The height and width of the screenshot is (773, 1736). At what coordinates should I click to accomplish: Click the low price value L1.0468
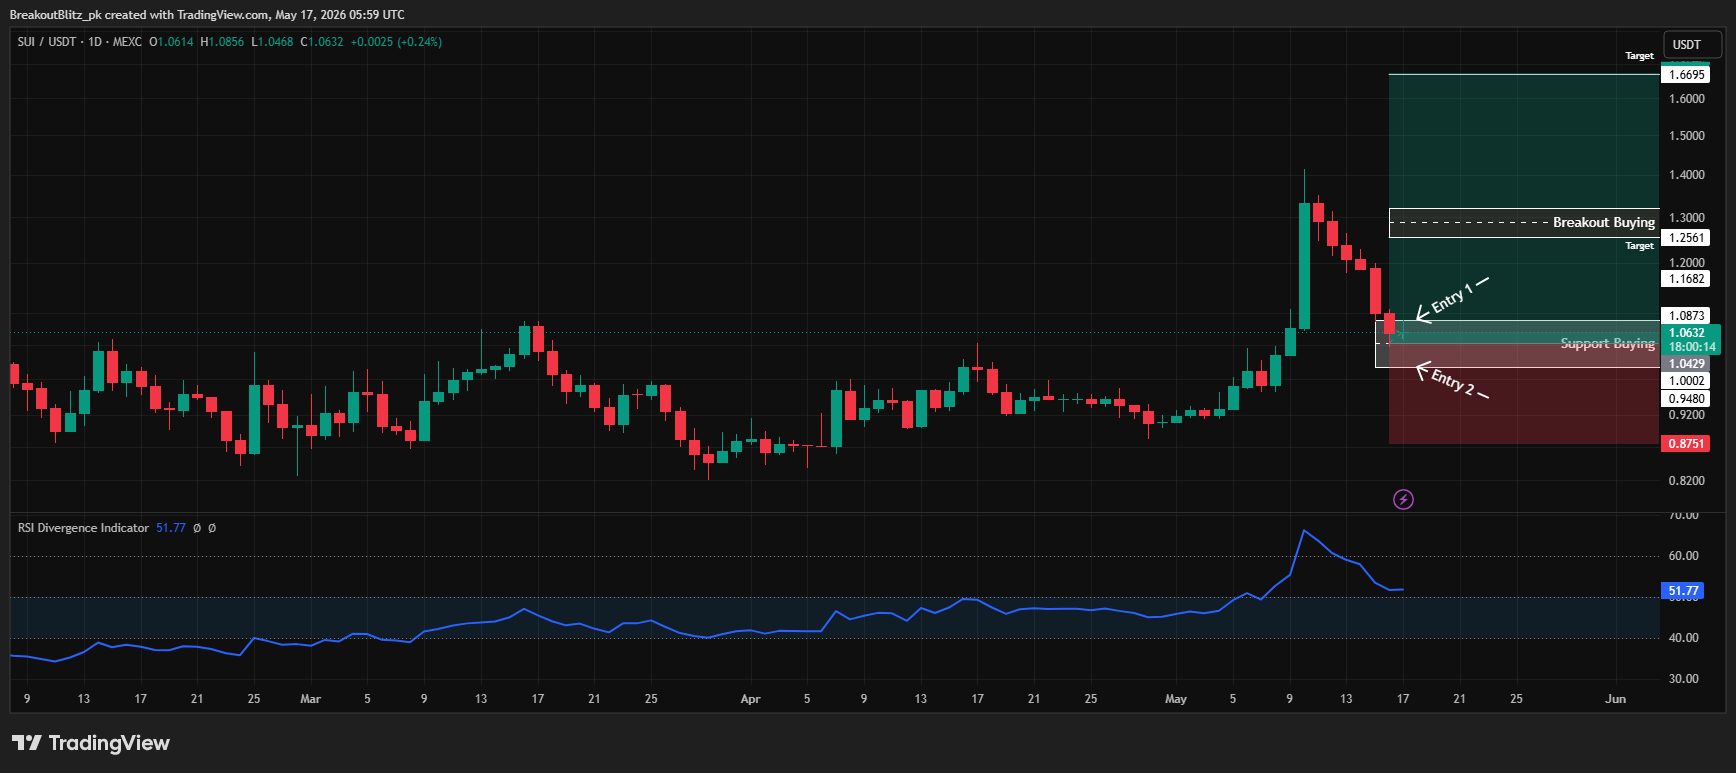pyautogui.click(x=272, y=42)
